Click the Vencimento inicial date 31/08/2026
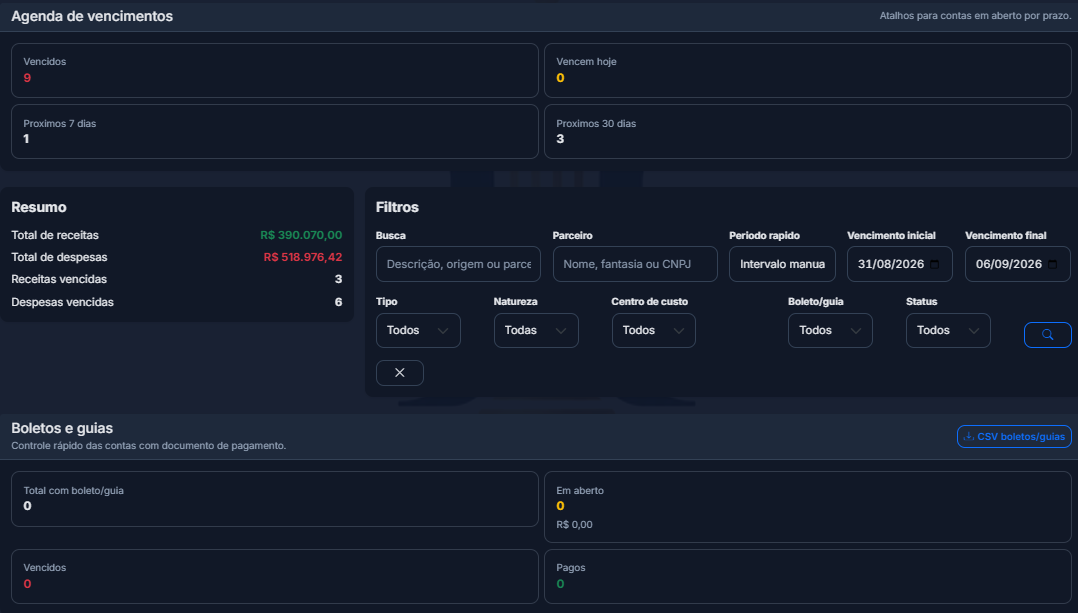Screen dimensions: 1078x613 coord(890,264)
